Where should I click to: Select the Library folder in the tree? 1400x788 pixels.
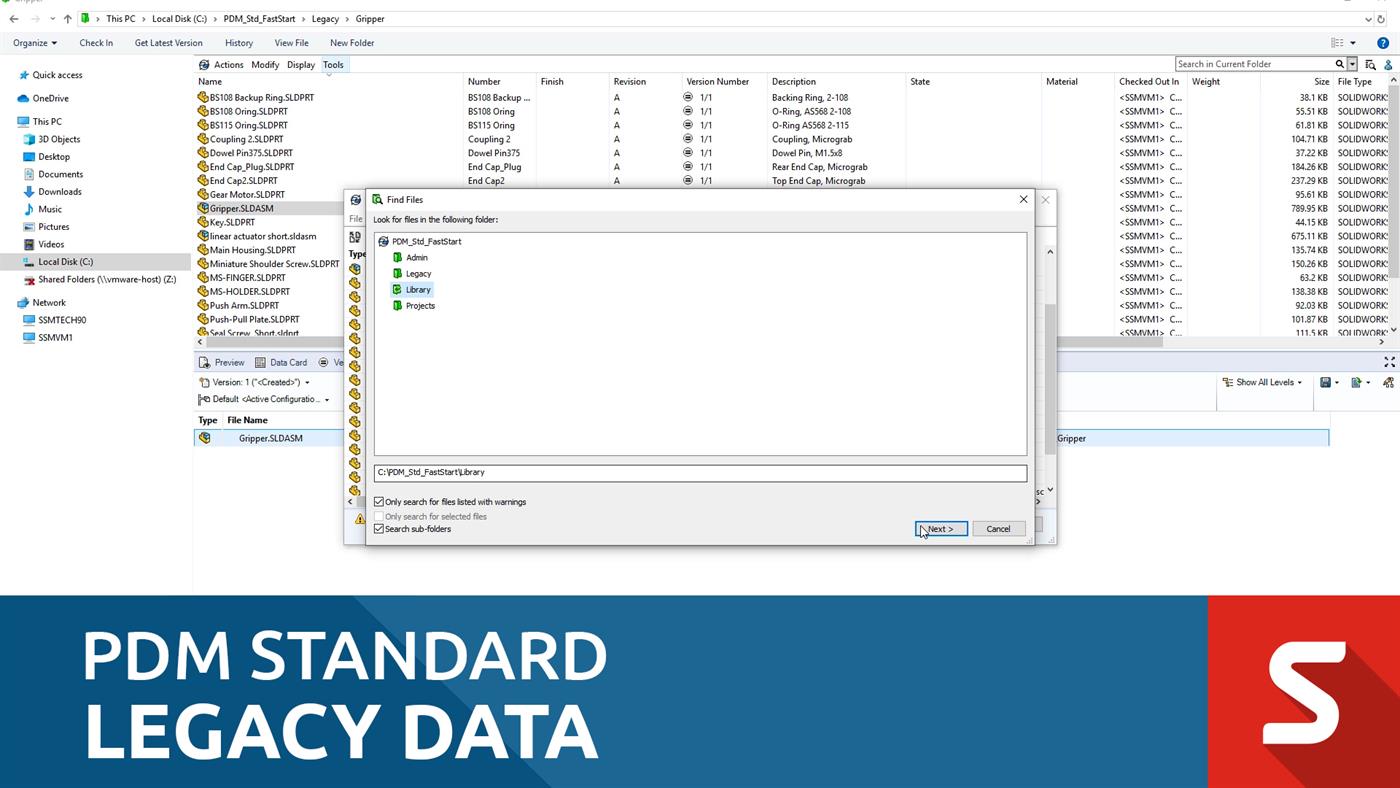click(418, 290)
